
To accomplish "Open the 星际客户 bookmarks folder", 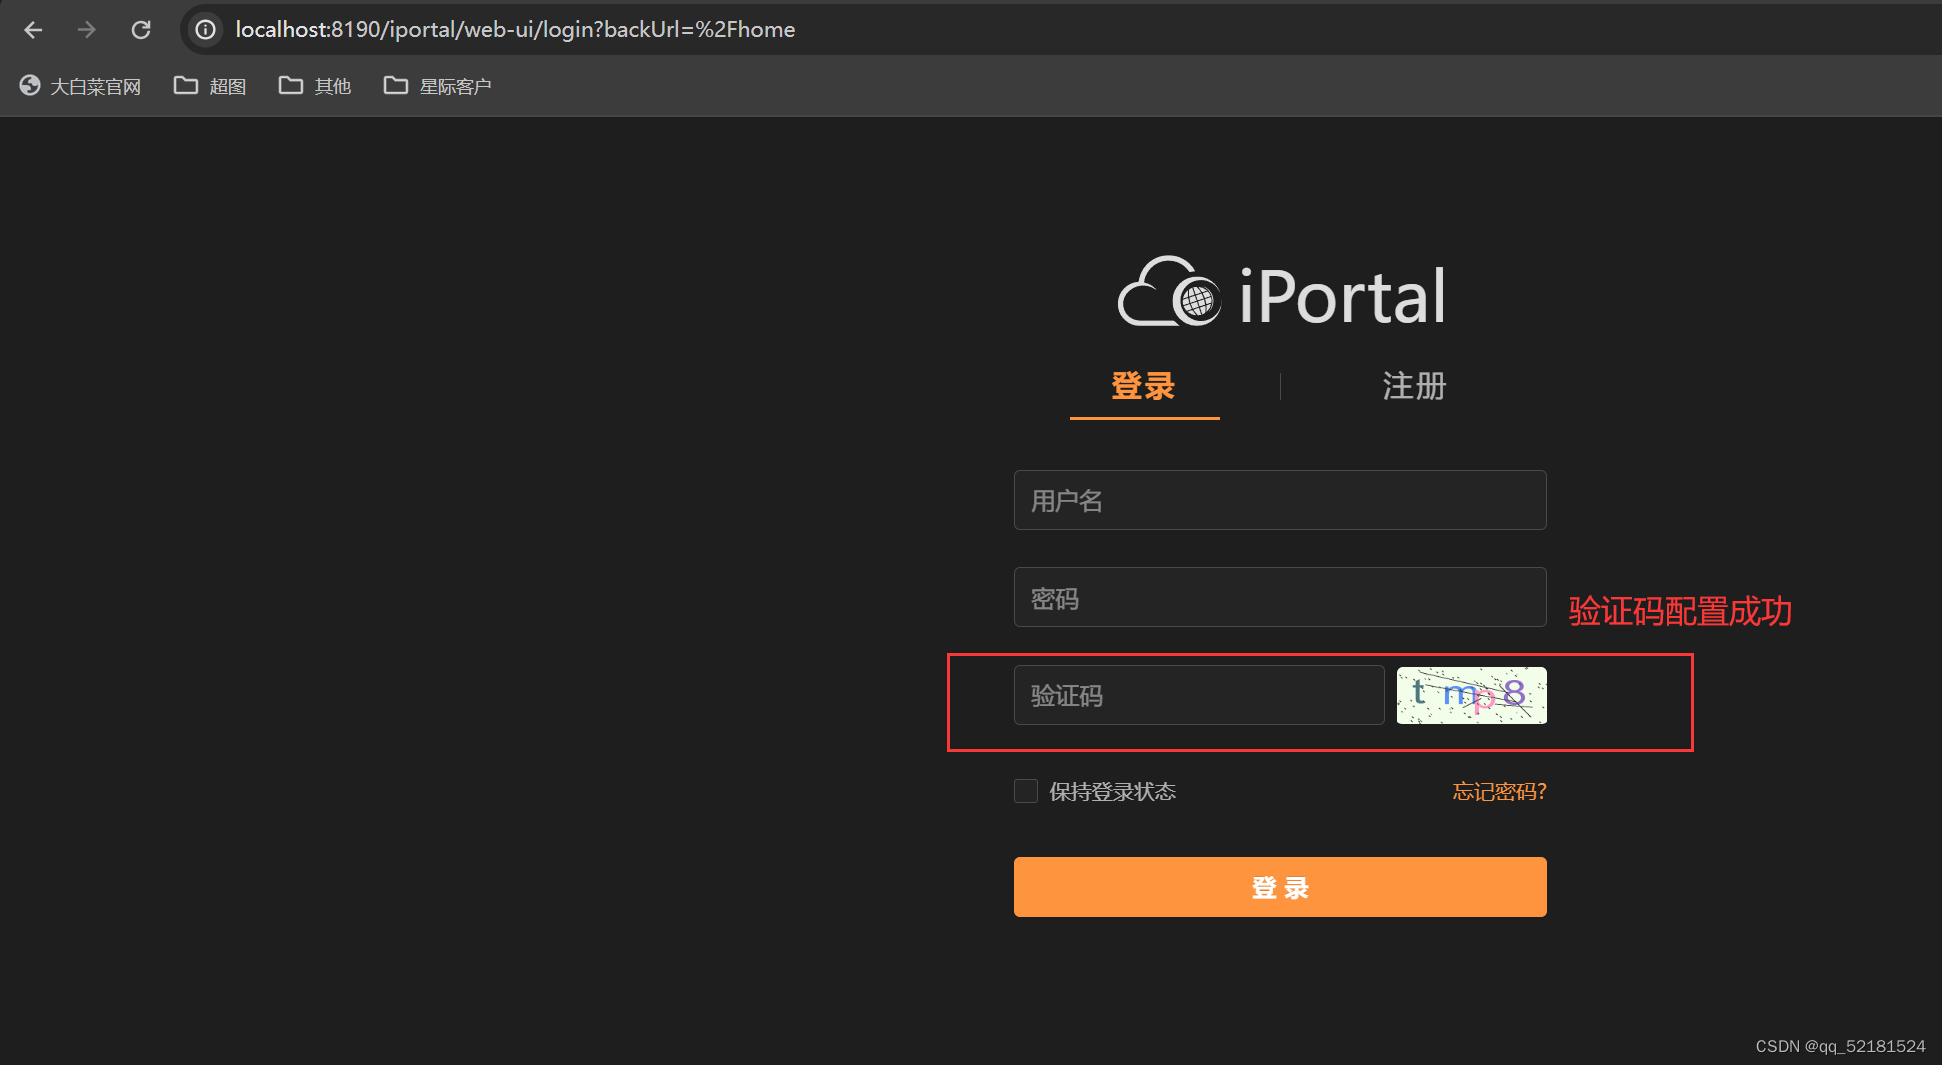I will point(438,86).
